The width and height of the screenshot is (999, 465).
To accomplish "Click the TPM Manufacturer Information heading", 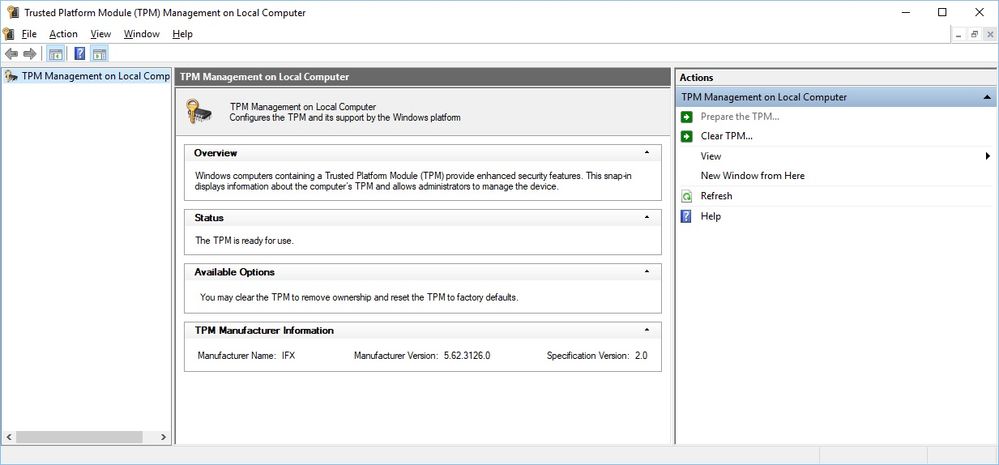I will pos(264,331).
